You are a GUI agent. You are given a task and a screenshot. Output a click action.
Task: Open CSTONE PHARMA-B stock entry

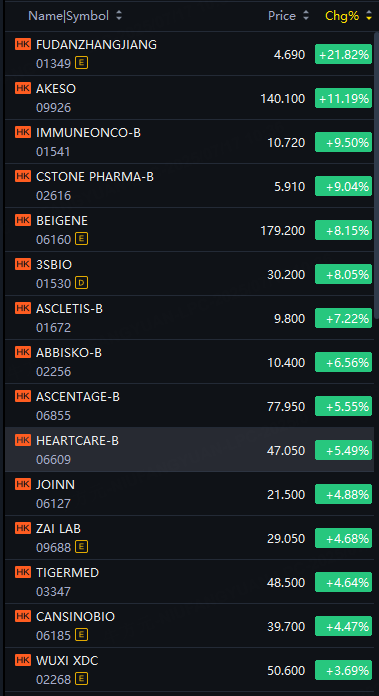[189, 186]
